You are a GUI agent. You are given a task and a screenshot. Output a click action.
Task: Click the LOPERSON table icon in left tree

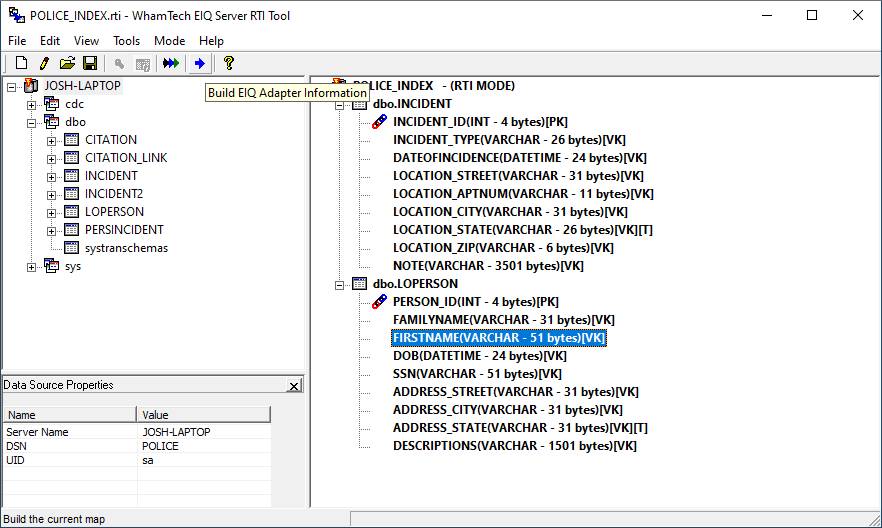pyautogui.click(x=71, y=211)
